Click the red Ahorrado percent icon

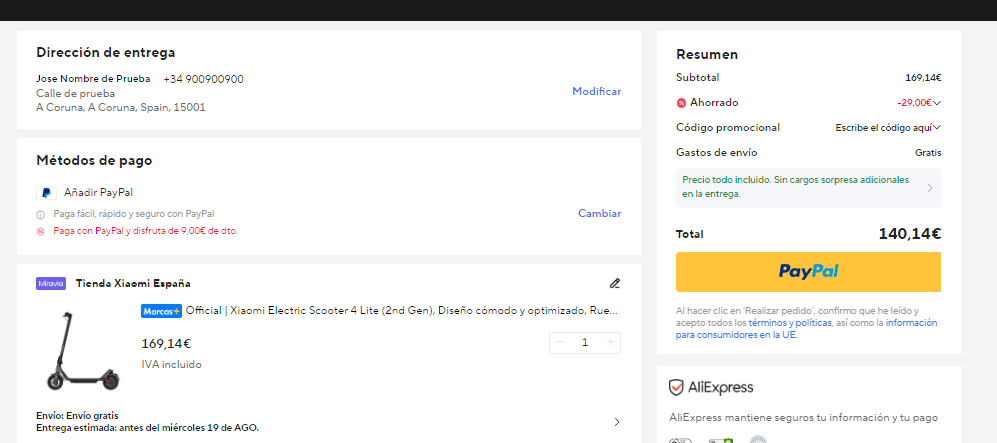[x=682, y=103]
